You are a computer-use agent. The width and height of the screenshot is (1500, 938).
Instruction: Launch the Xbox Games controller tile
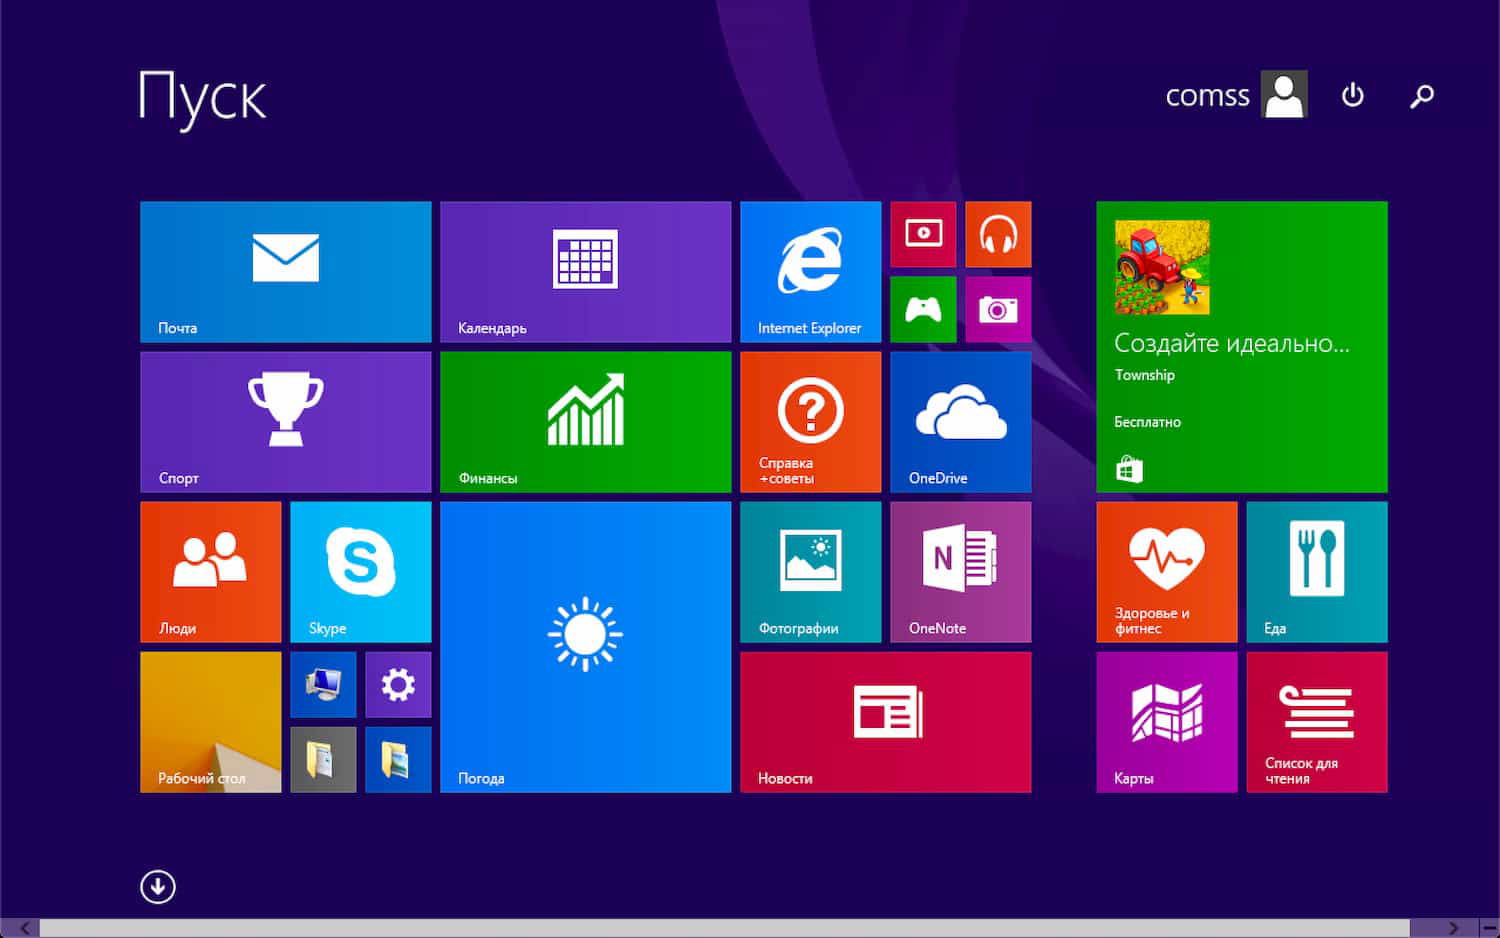[922, 309]
